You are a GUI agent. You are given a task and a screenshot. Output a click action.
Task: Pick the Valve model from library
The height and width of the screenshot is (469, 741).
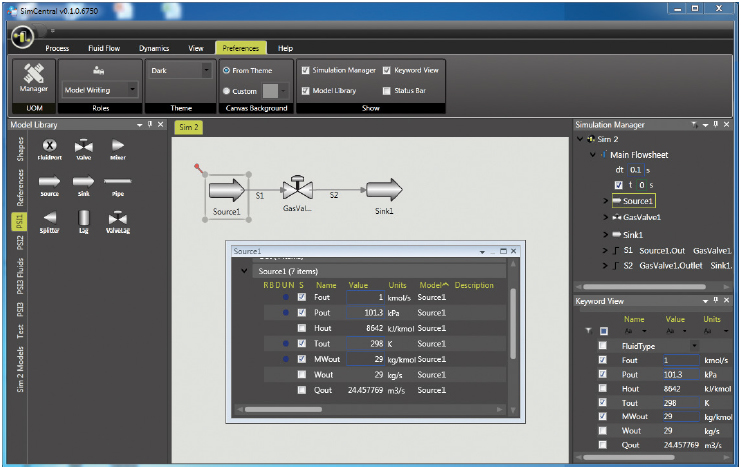click(84, 147)
